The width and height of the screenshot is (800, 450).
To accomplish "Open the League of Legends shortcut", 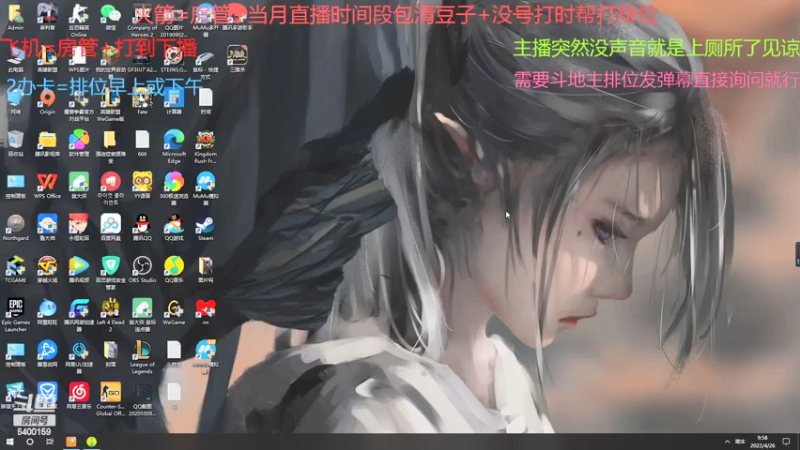I will (x=142, y=356).
